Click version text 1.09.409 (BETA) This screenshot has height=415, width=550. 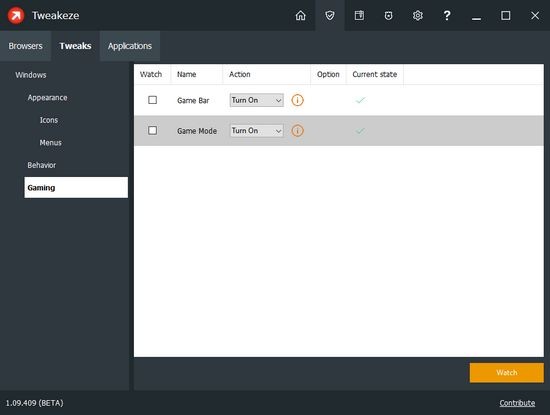(34, 403)
